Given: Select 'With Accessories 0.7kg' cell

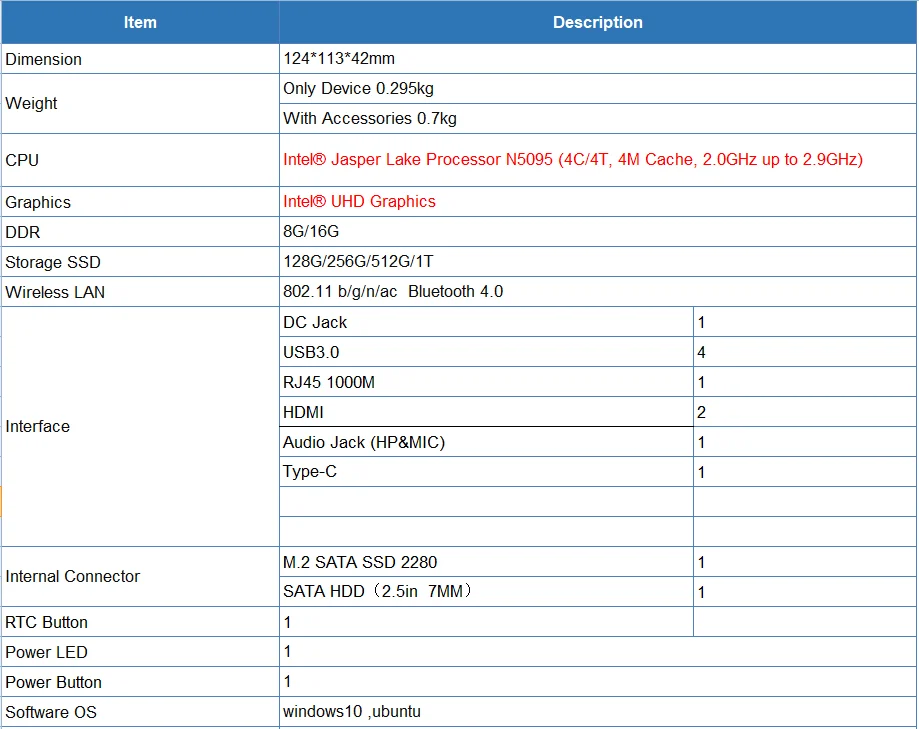Looking at the screenshot, I should tap(598, 118).
